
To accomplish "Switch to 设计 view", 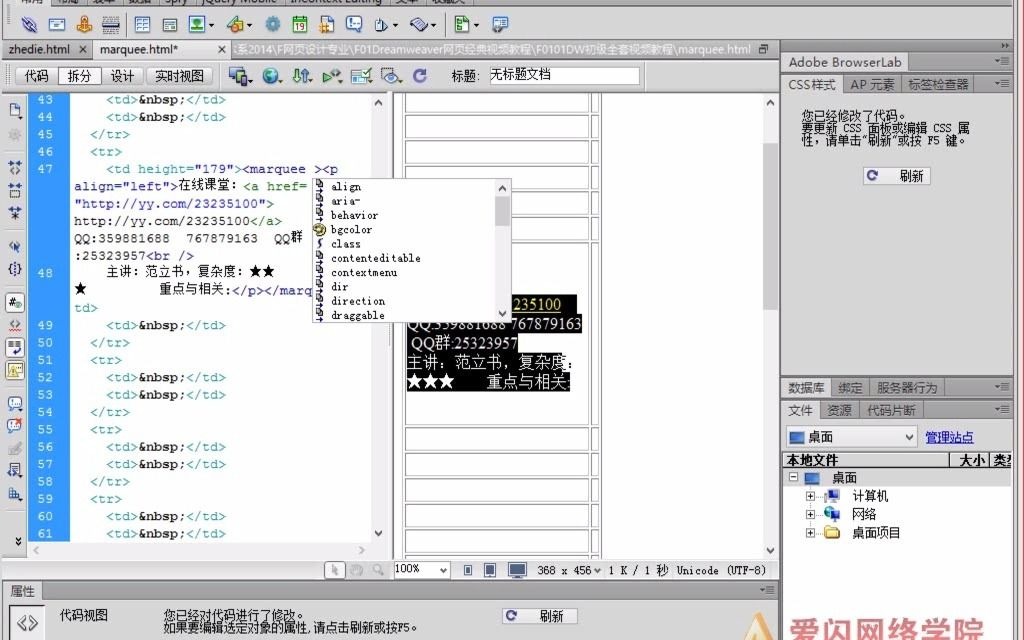I will pyautogui.click(x=122, y=76).
